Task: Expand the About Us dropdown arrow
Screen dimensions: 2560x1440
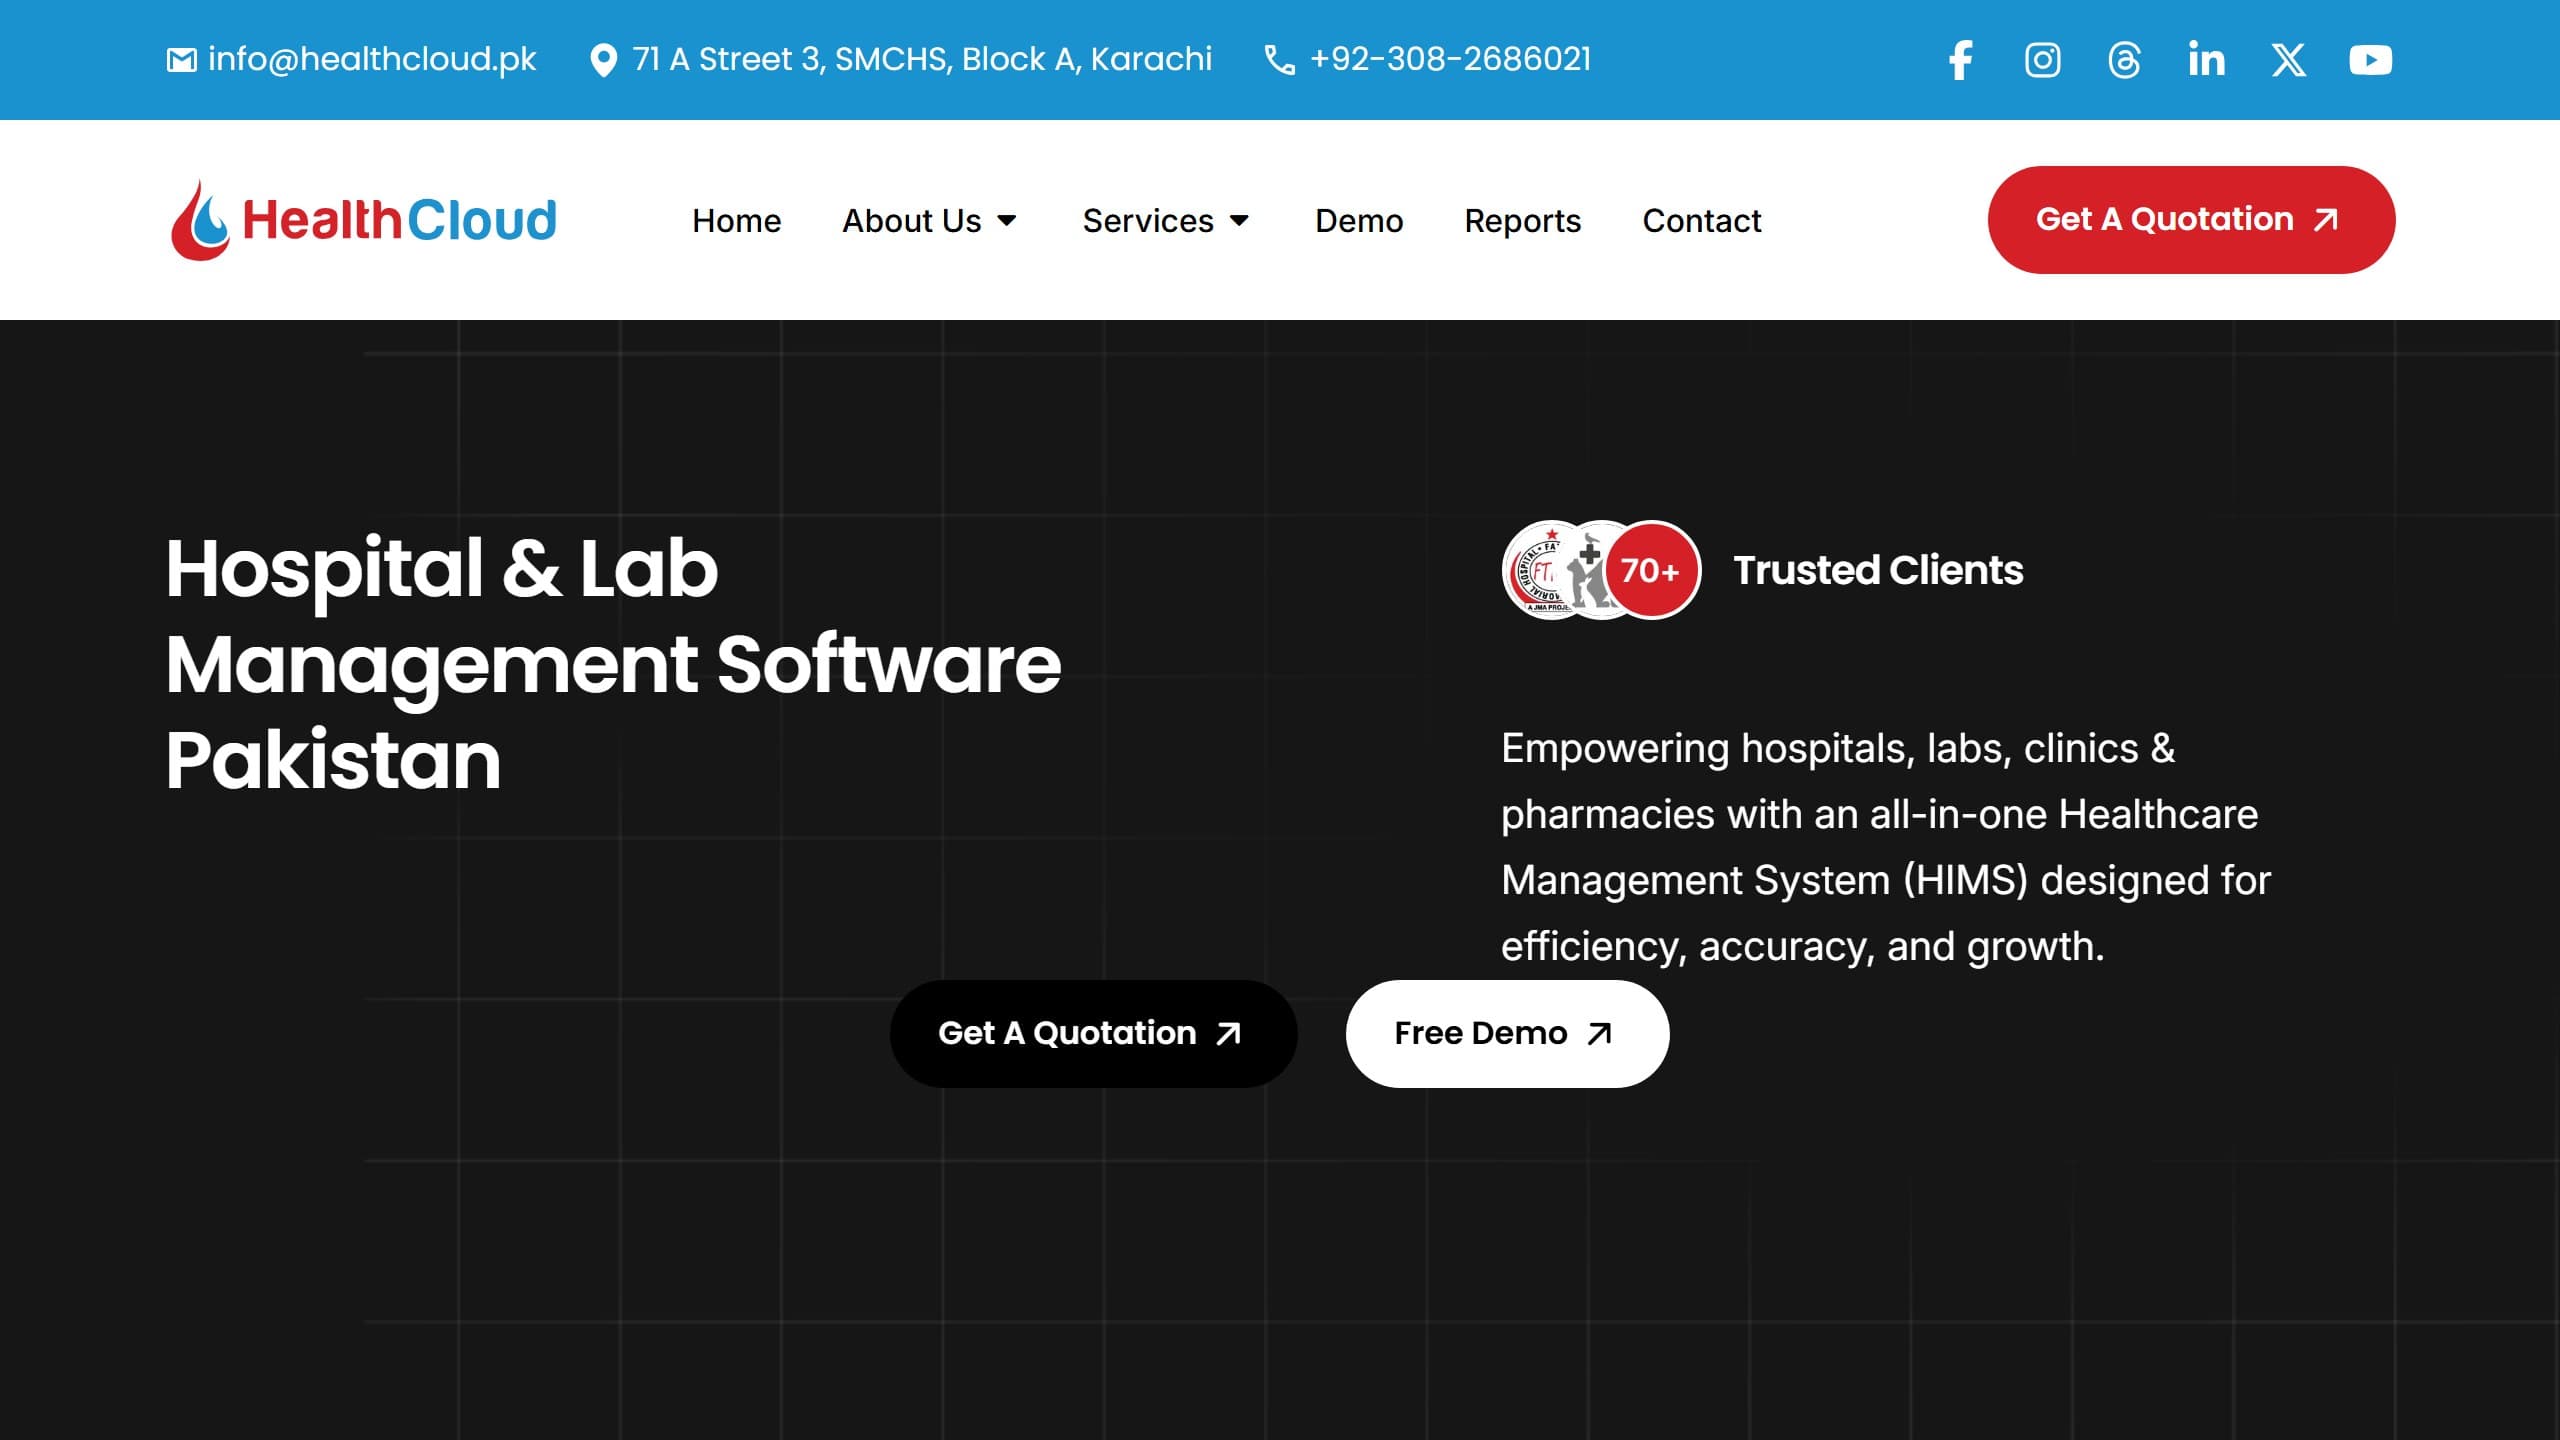Action: 1007,220
